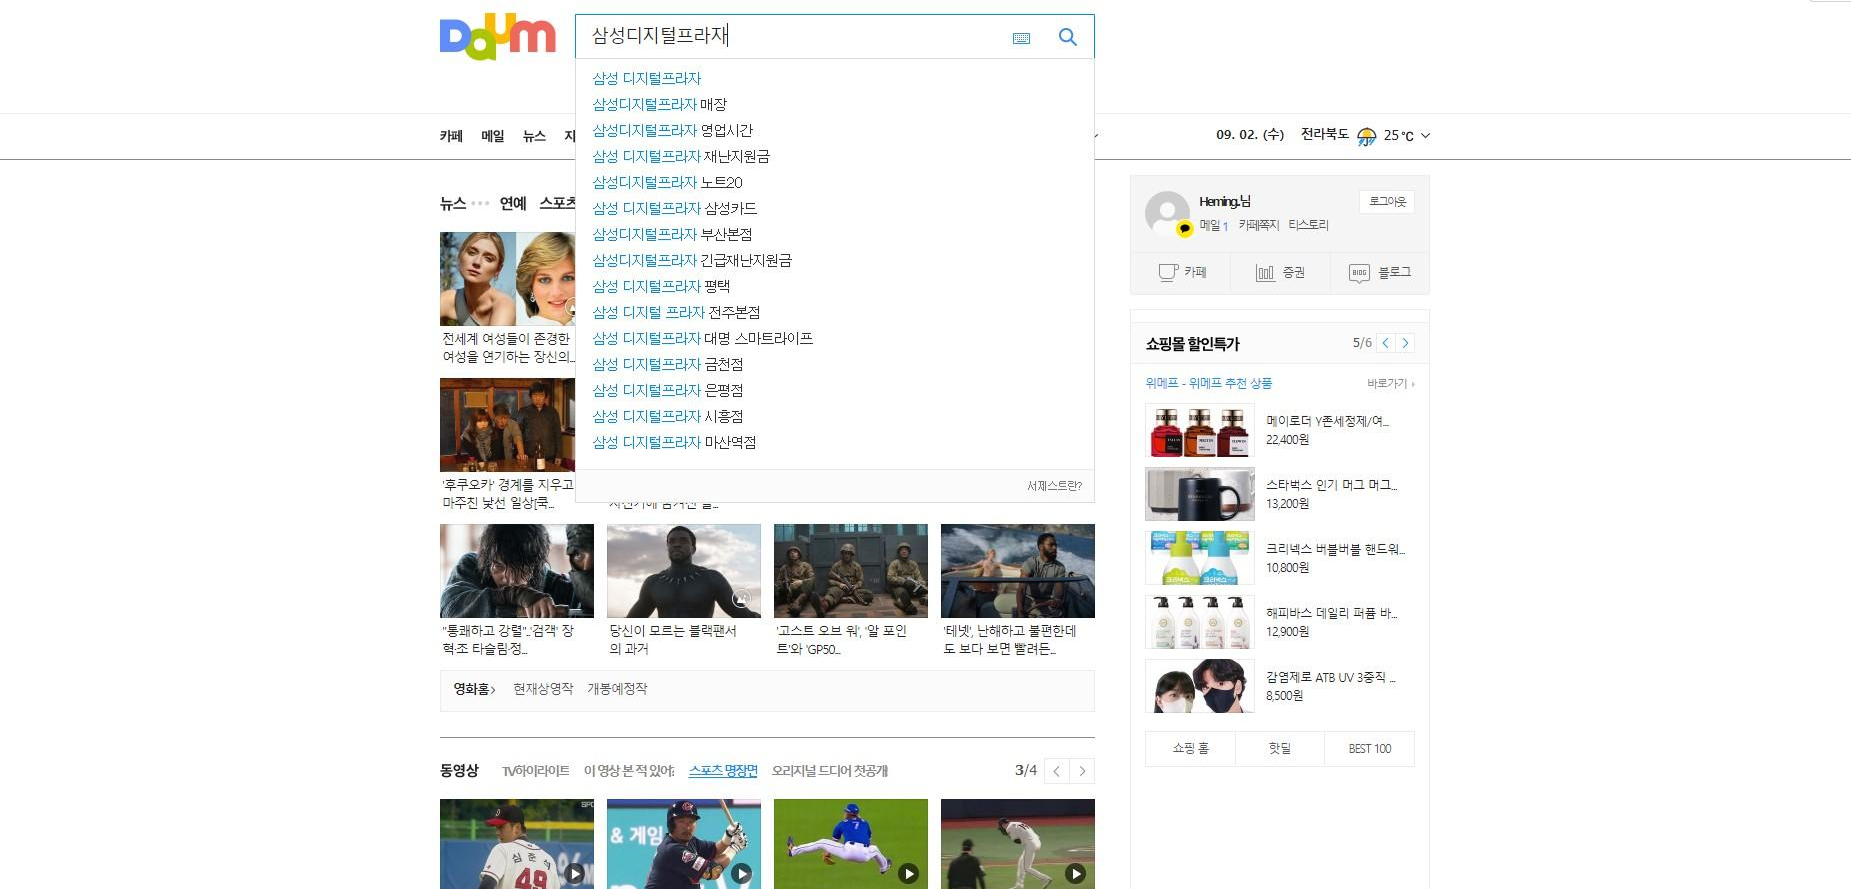The height and width of the screenshot is (889, 1851).
Task: Open 카페쪽지 link in profile box
Action: point(1259,225)
